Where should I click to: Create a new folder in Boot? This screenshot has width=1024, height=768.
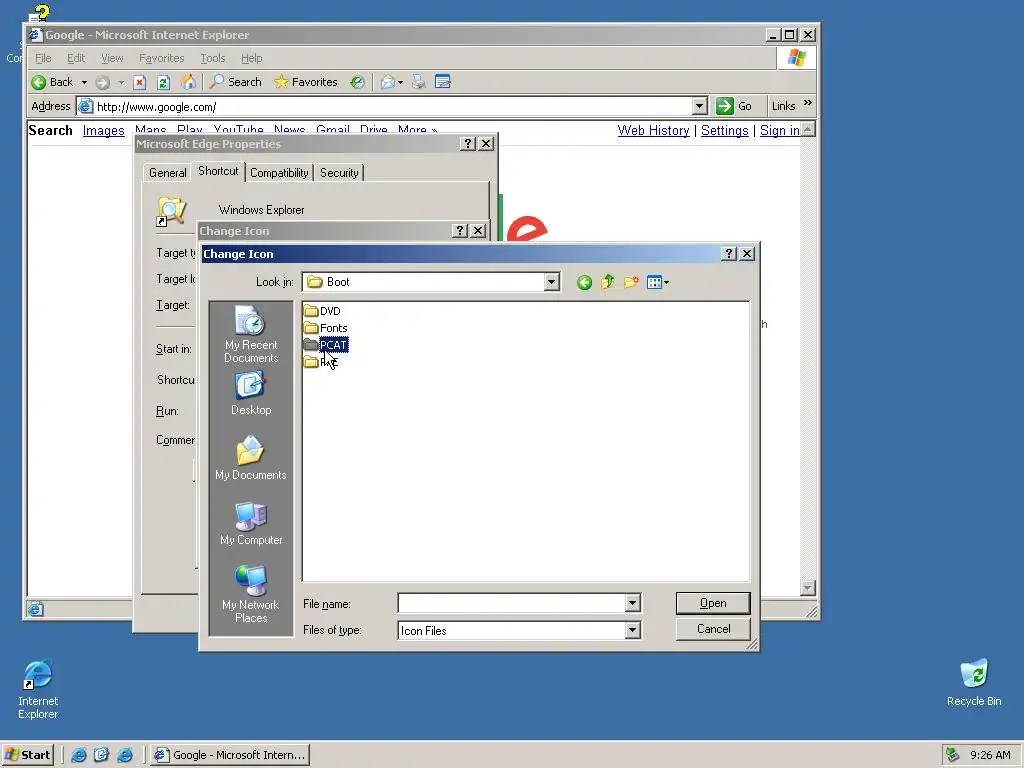click(631, 282)
